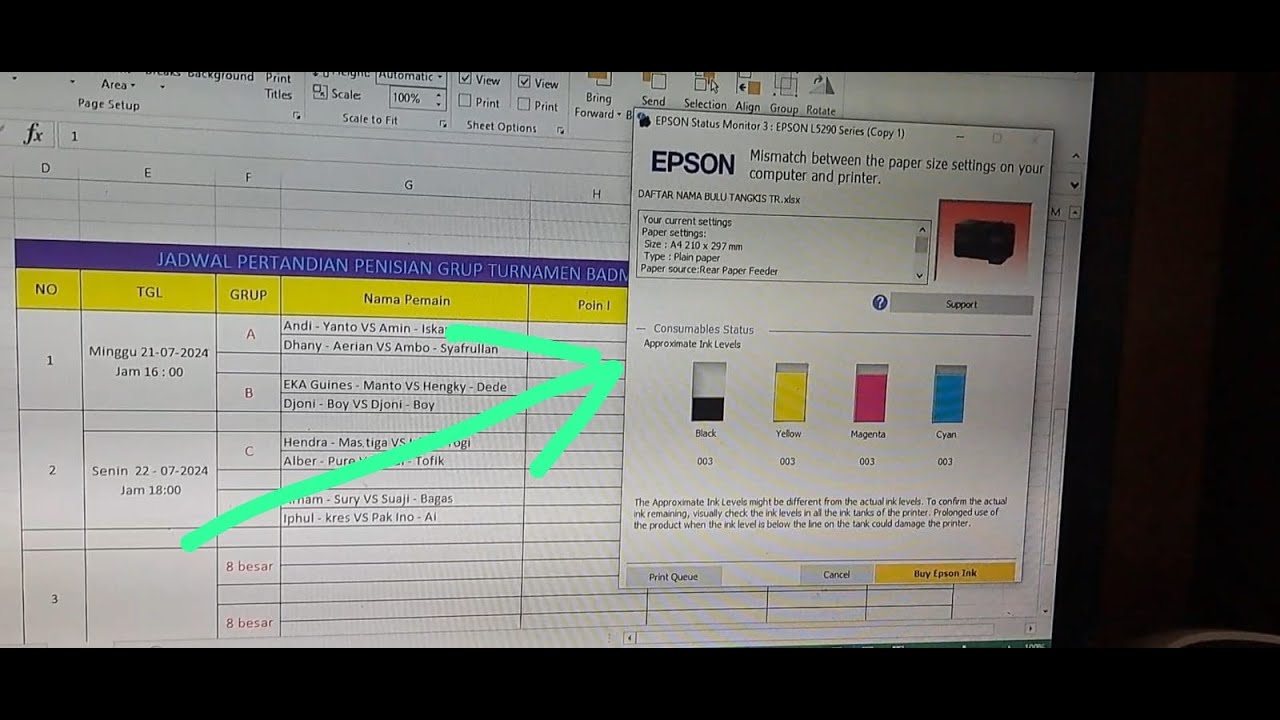Expand the formula bar chevron

pyautogui.click(x=1074, y=185)
